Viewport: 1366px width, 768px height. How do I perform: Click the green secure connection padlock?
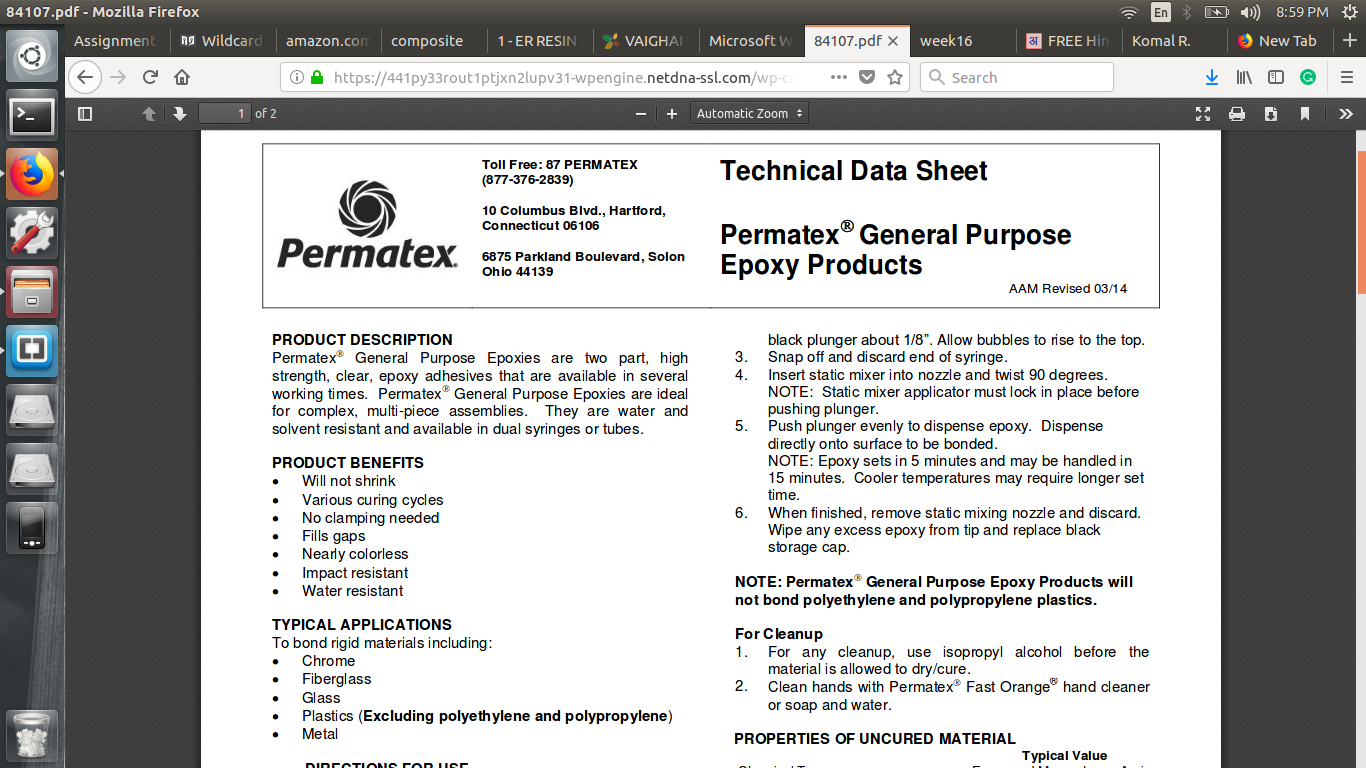[x=317, y=77]
